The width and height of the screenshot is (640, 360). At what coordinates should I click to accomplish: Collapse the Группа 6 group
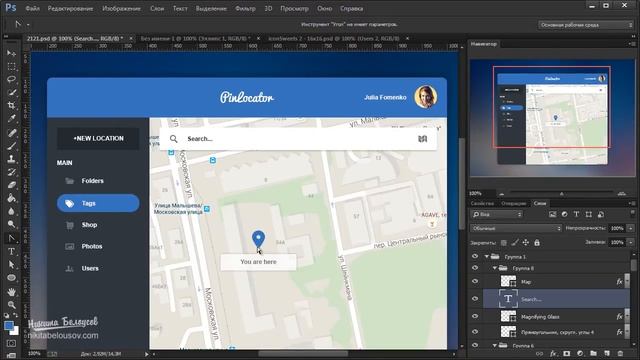tap(494, 346)
